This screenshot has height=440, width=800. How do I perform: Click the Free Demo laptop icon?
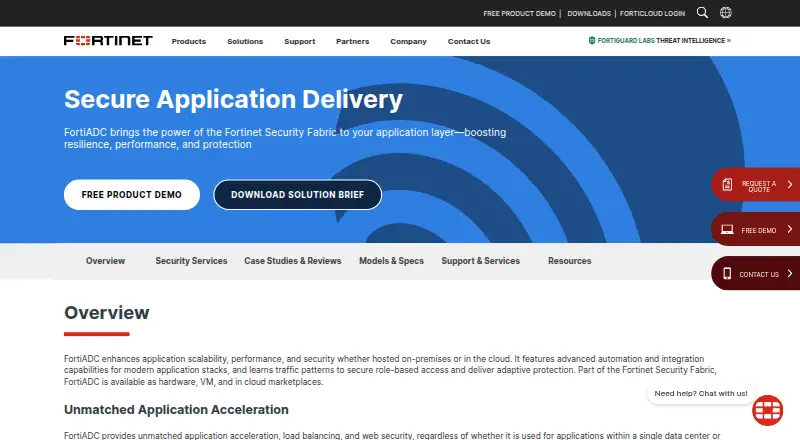(x=727, y=230)
